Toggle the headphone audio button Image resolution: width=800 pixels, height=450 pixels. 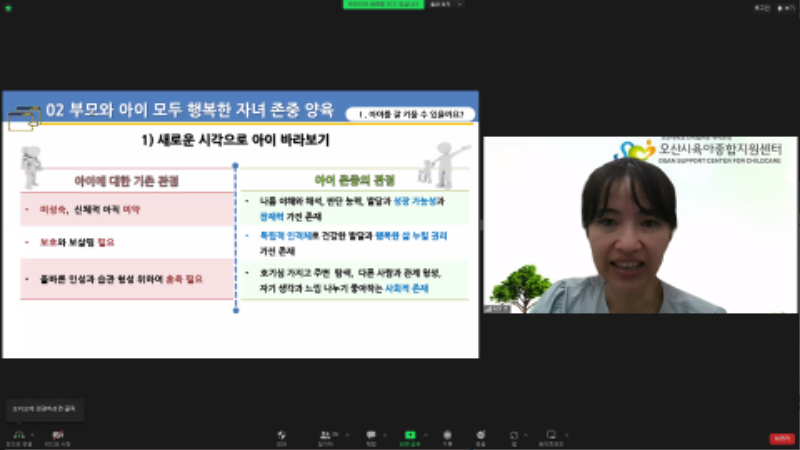(x=17, y=436)
